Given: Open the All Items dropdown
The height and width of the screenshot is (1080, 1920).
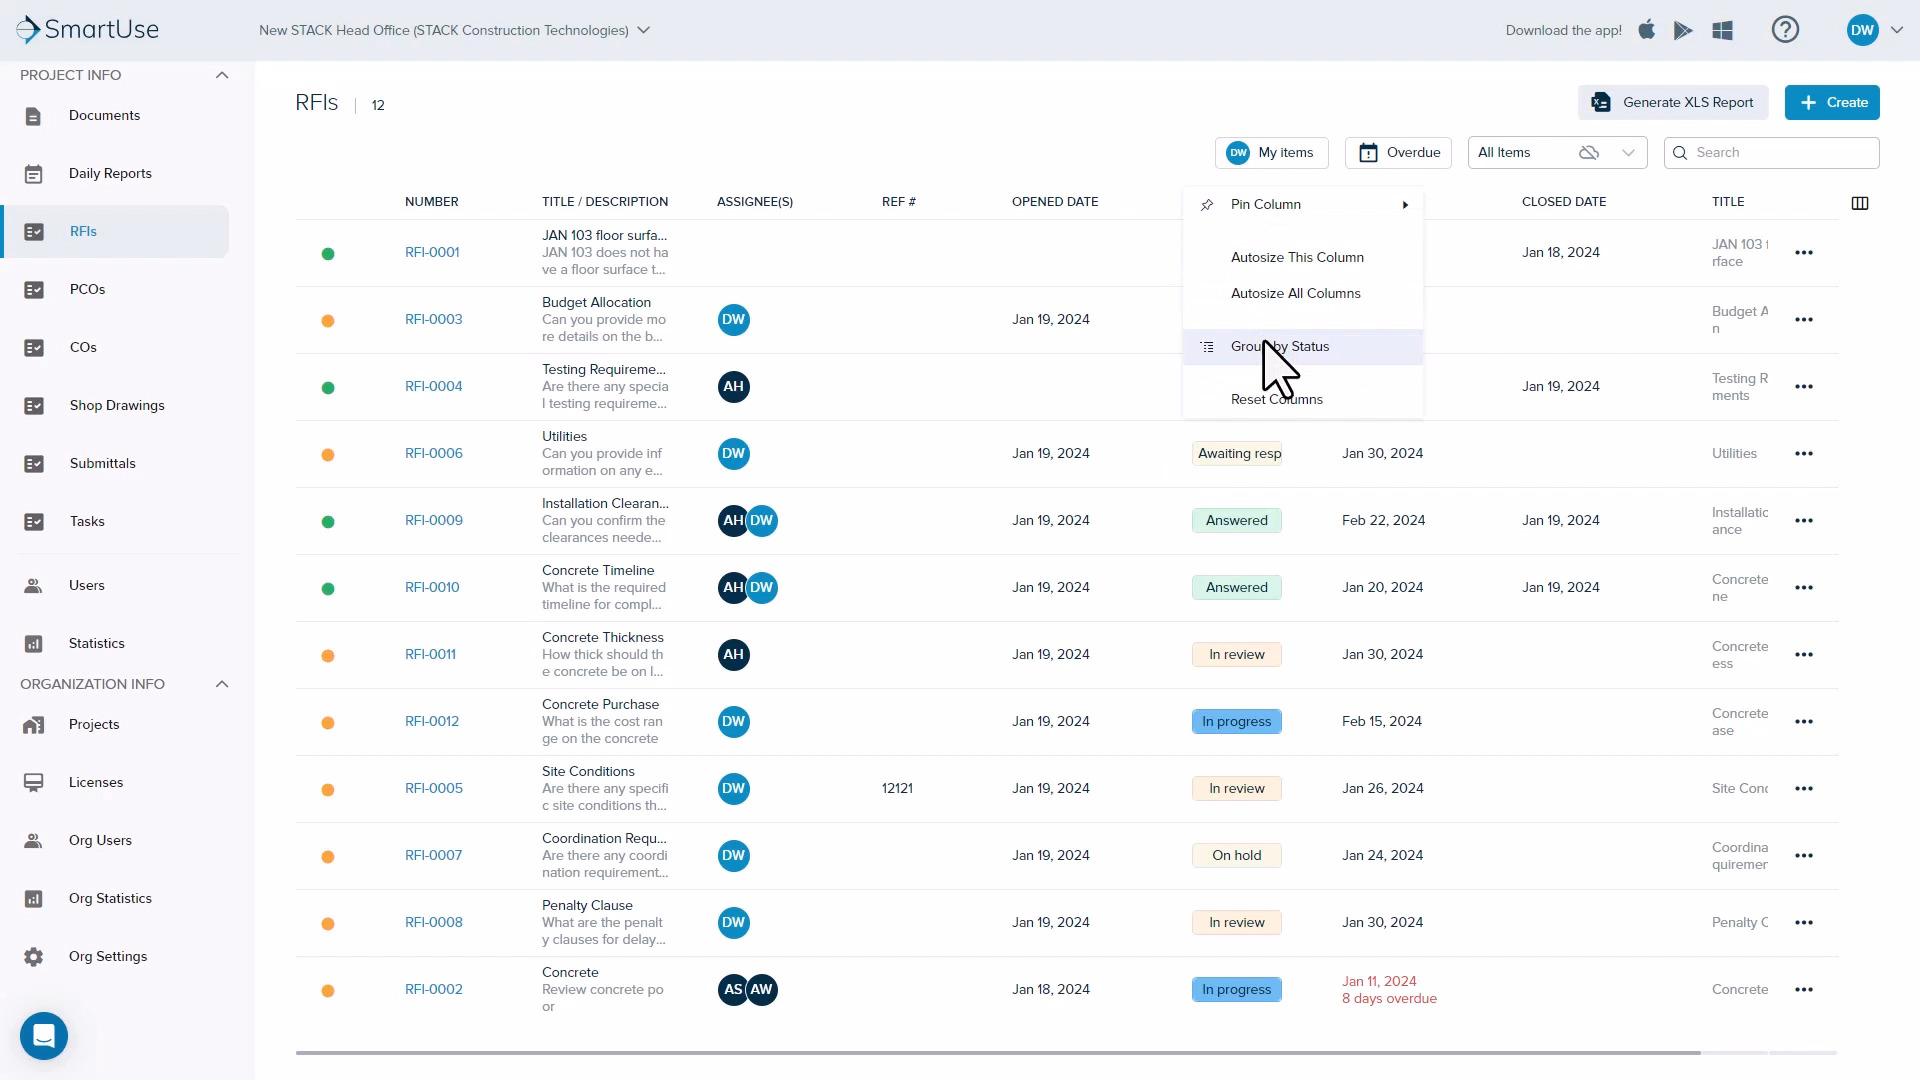Looking at the screenshot, I should (1627, 152).
